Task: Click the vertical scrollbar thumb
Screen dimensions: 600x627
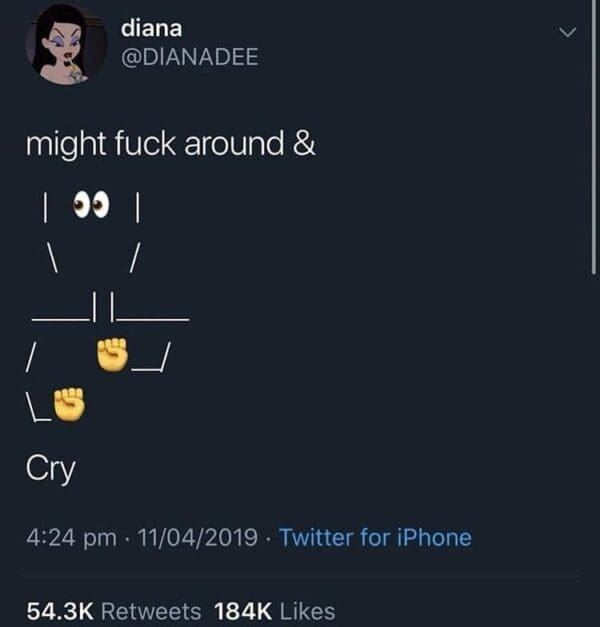Action: click(x=594, y=137)
